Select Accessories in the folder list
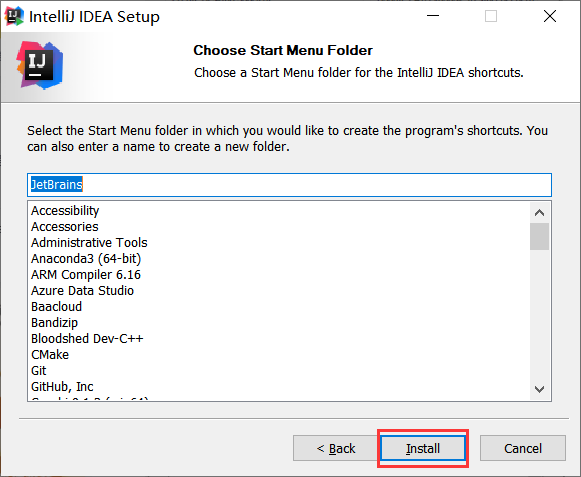The width and height of the screenshot is (581, 477). [x=65, y=226]
